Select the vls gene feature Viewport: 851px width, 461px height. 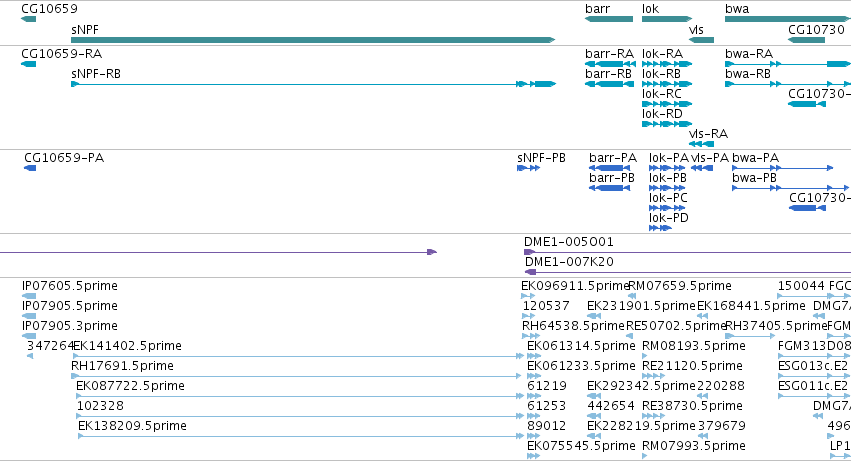click(702, 40)
